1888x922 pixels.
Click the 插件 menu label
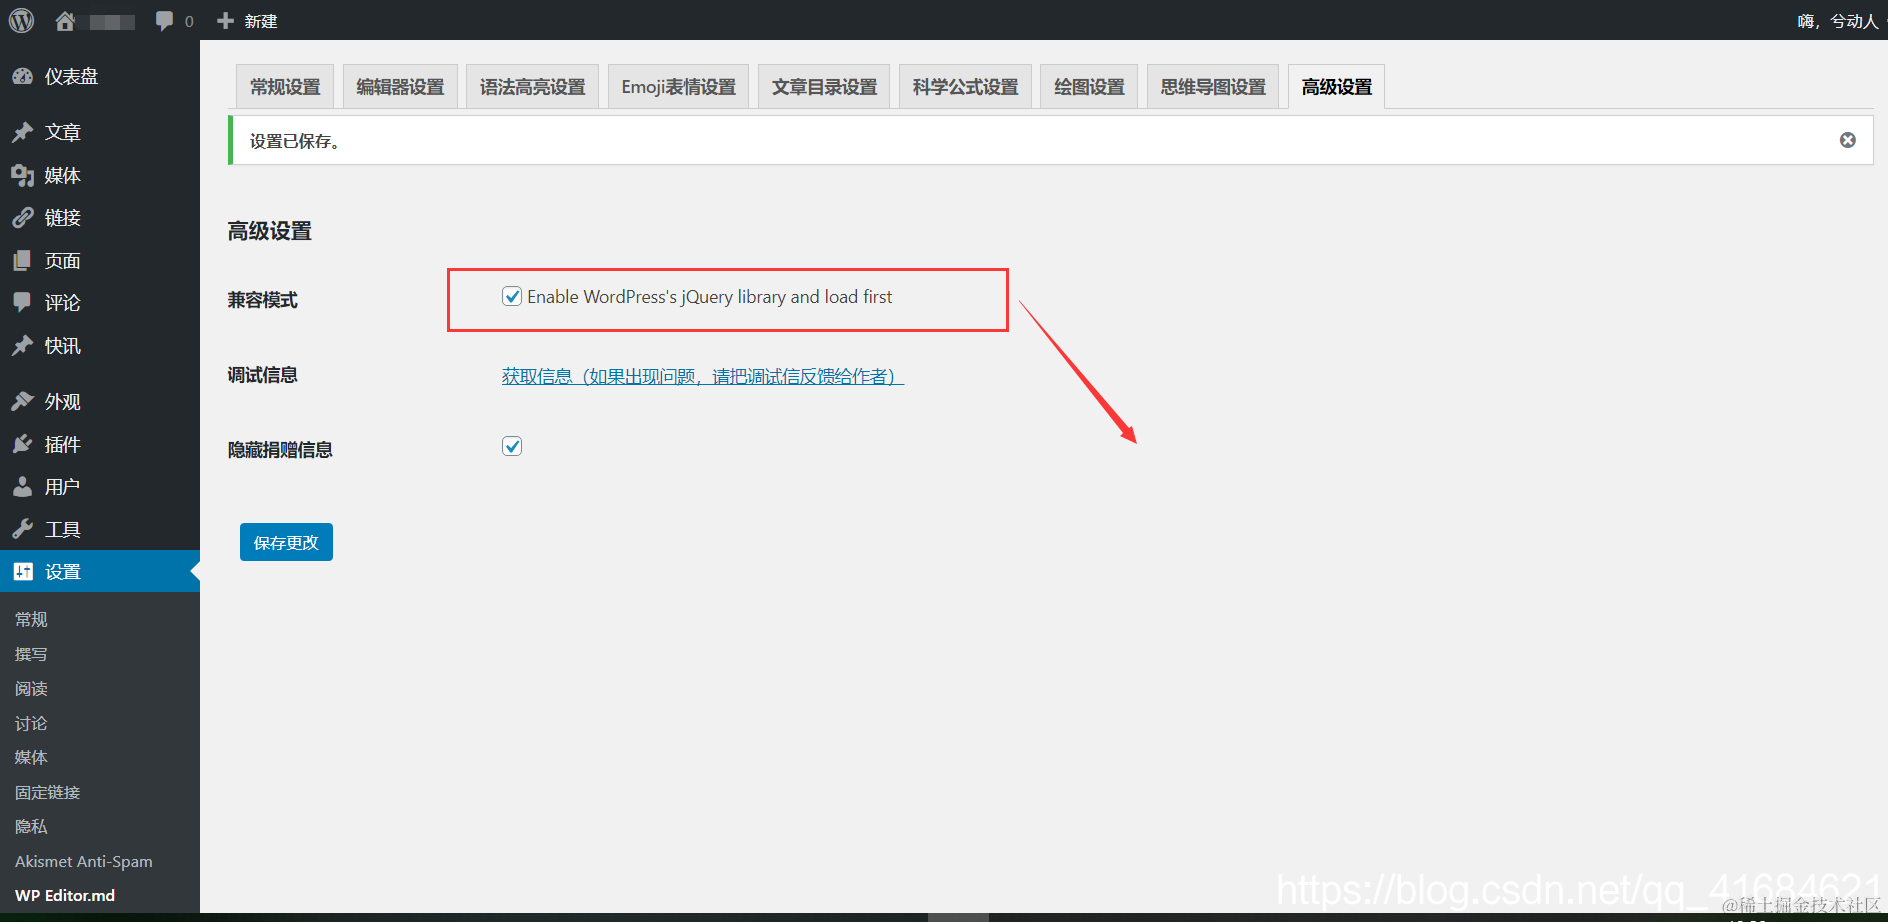click(x=62, y=444)
